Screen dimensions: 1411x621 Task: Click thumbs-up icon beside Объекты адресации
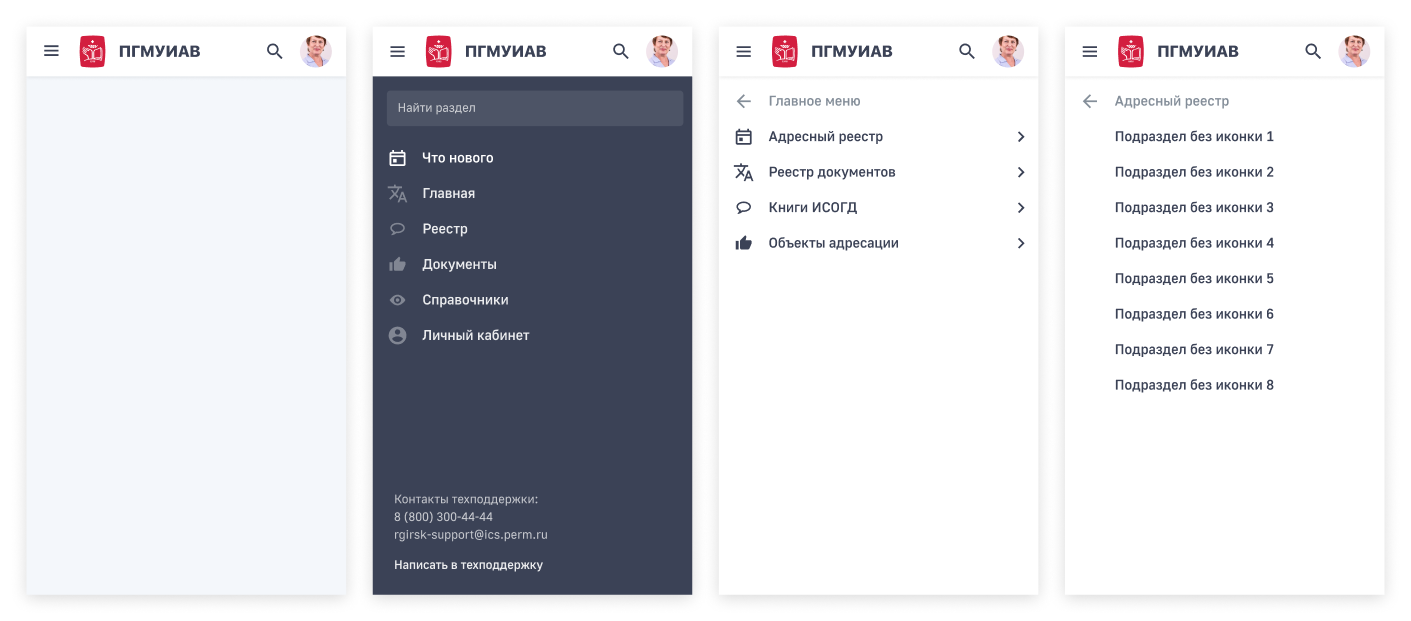coord(743,243)
